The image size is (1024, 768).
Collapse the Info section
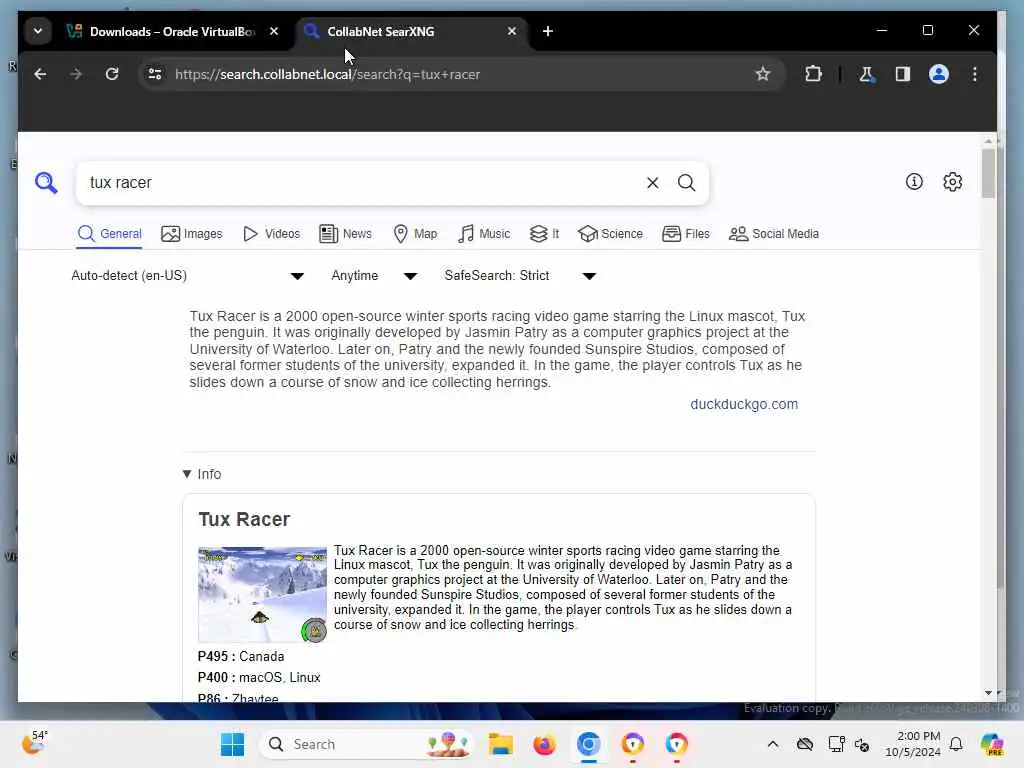[x=202, y=474]
